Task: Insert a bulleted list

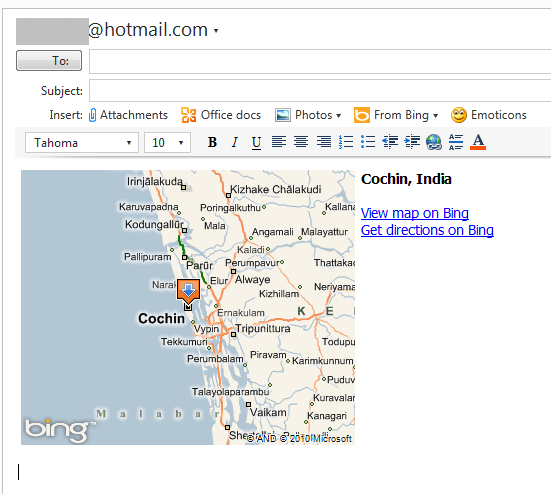Action: [x=368, y=142]
